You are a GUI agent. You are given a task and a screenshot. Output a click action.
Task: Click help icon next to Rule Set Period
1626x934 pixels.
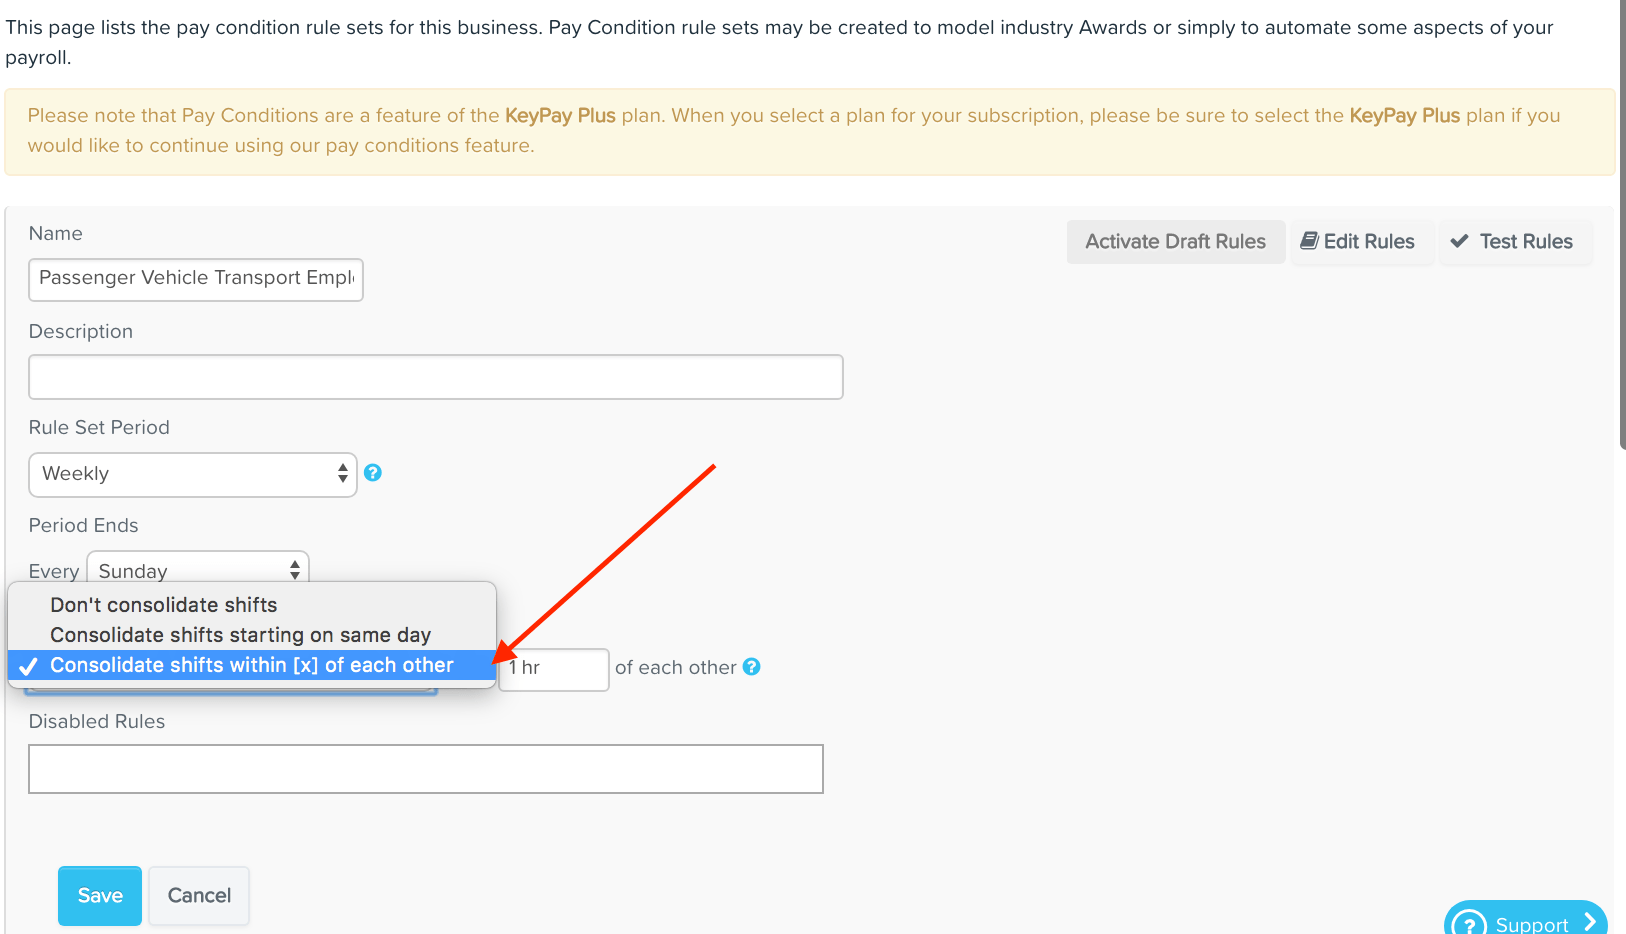373,473
